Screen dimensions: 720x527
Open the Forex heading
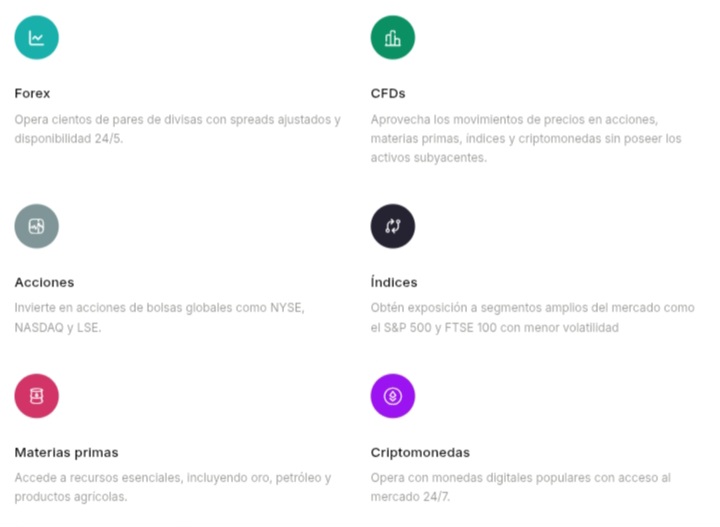[x=32, y=93]
